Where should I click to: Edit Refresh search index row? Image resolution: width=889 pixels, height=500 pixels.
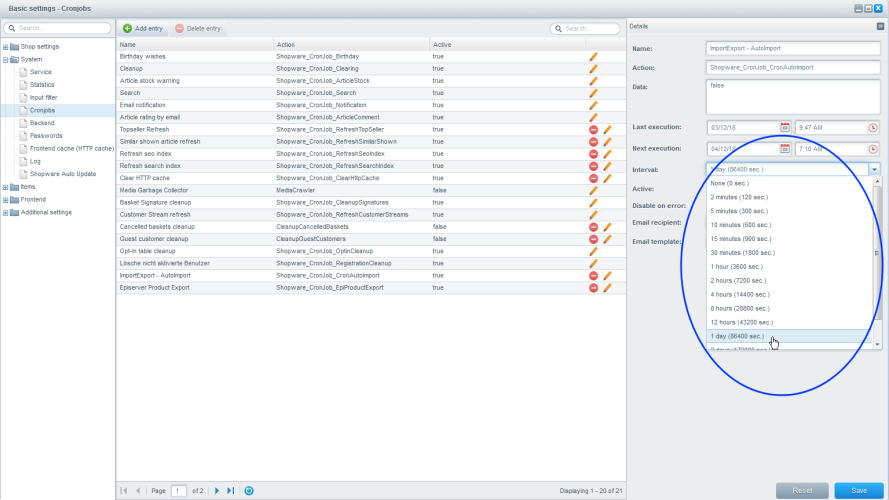[x=607, y=166]
